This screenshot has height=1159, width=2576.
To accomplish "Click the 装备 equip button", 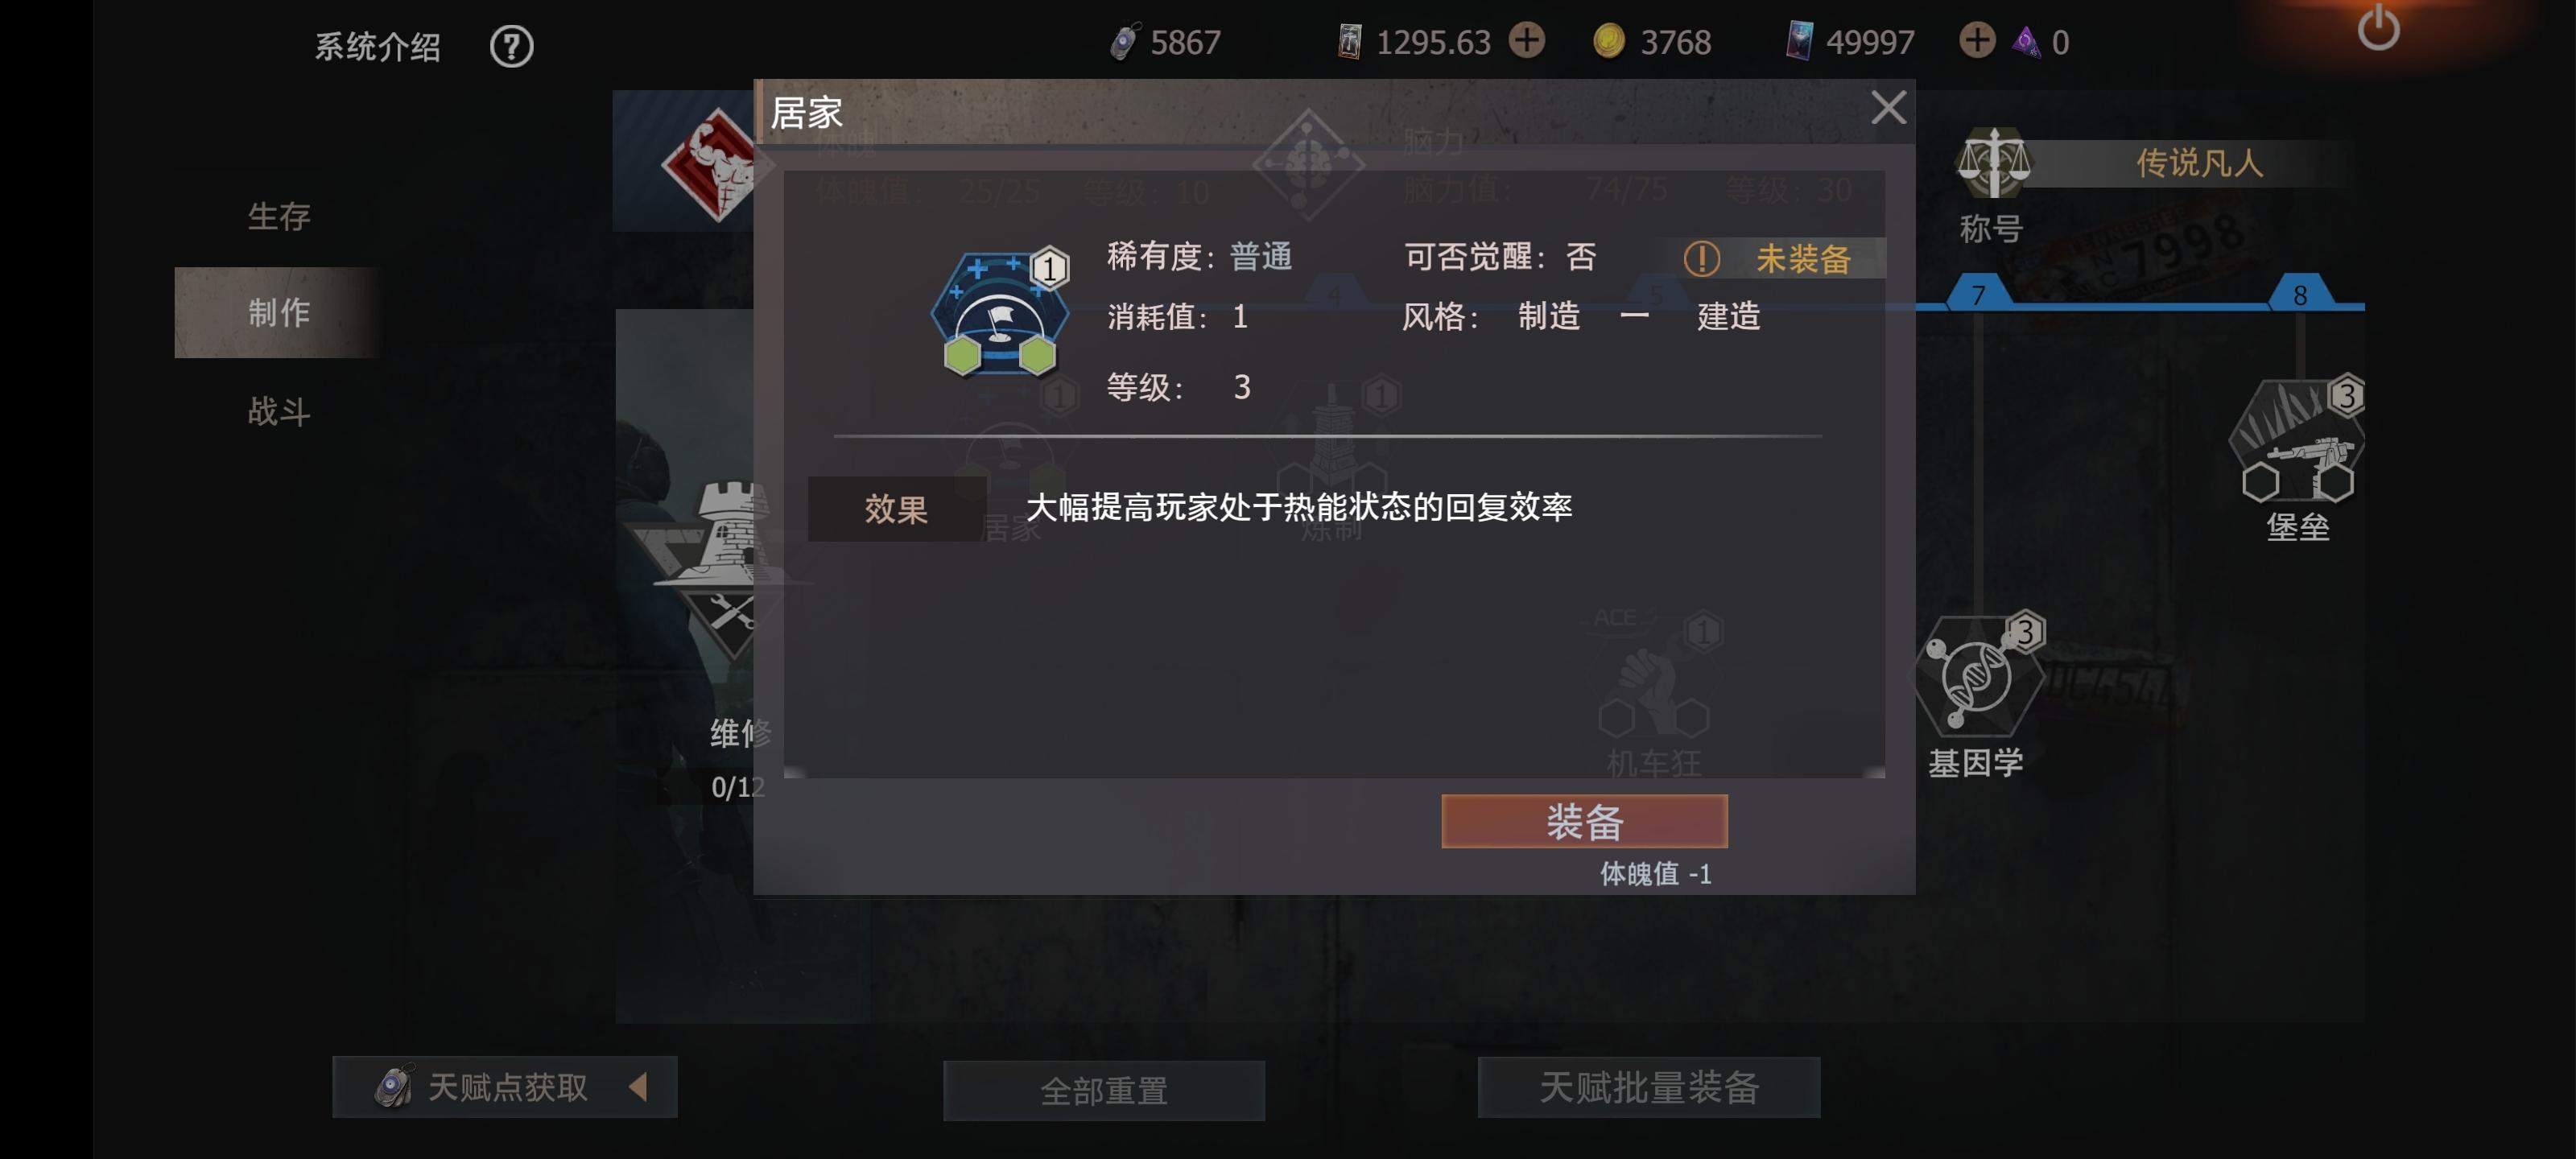I will click(1584, 821).
